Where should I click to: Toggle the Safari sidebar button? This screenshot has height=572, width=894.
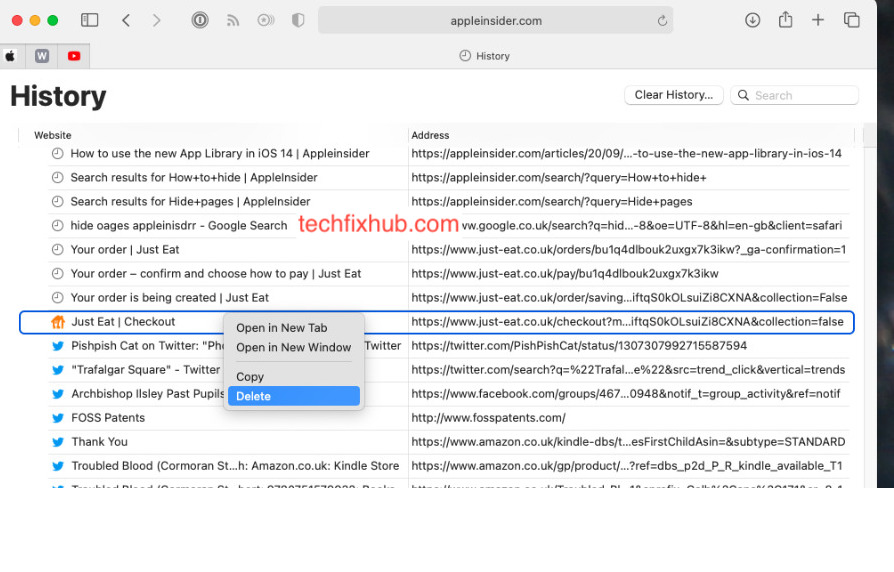pos(90,21)
